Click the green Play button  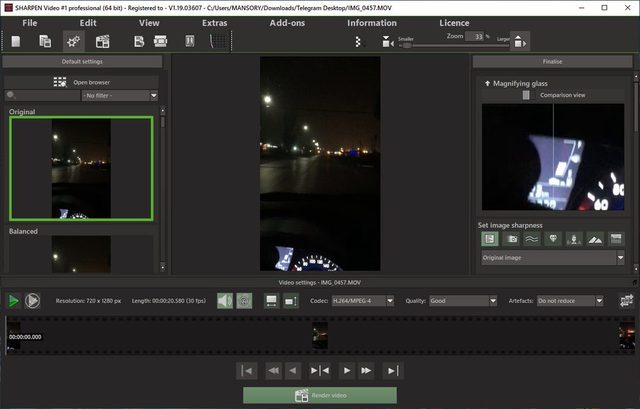click(13, 300)
